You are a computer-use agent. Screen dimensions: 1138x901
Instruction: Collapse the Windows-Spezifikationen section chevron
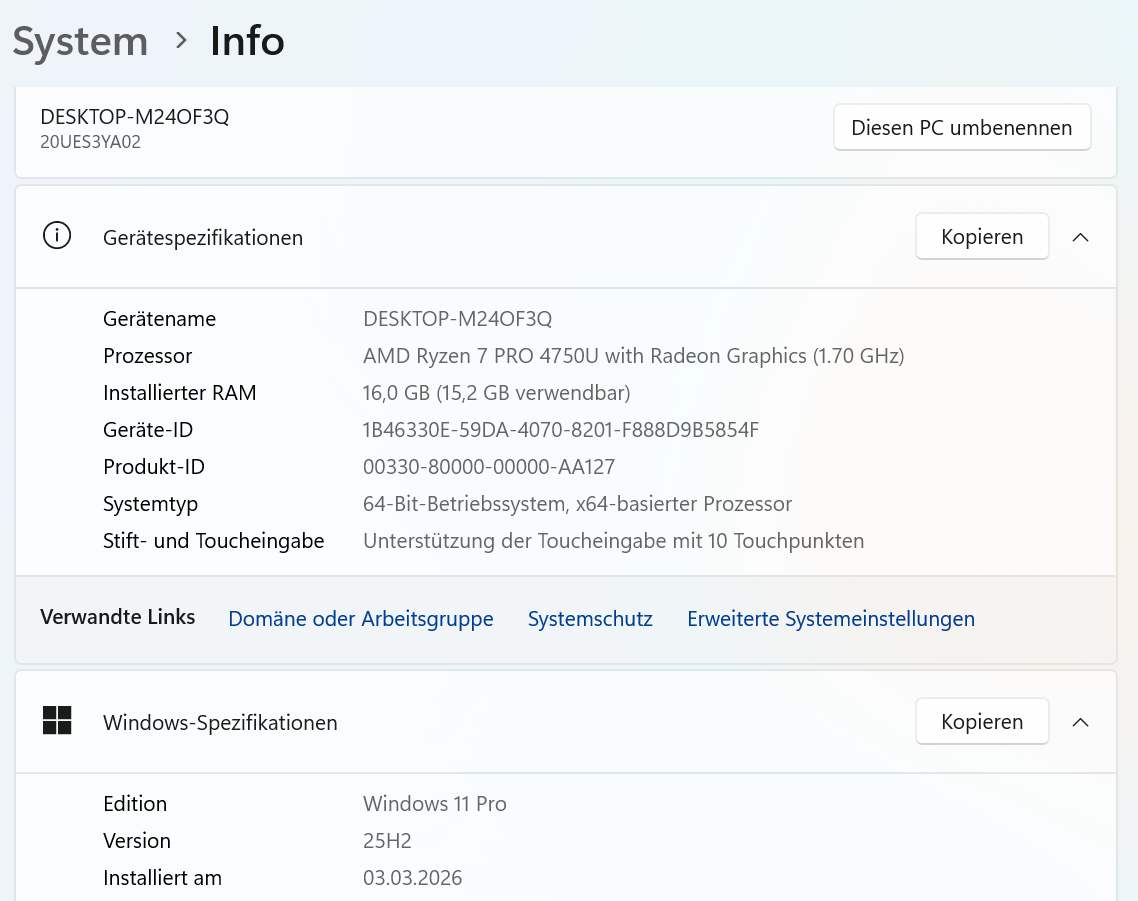pos(1080,722)
